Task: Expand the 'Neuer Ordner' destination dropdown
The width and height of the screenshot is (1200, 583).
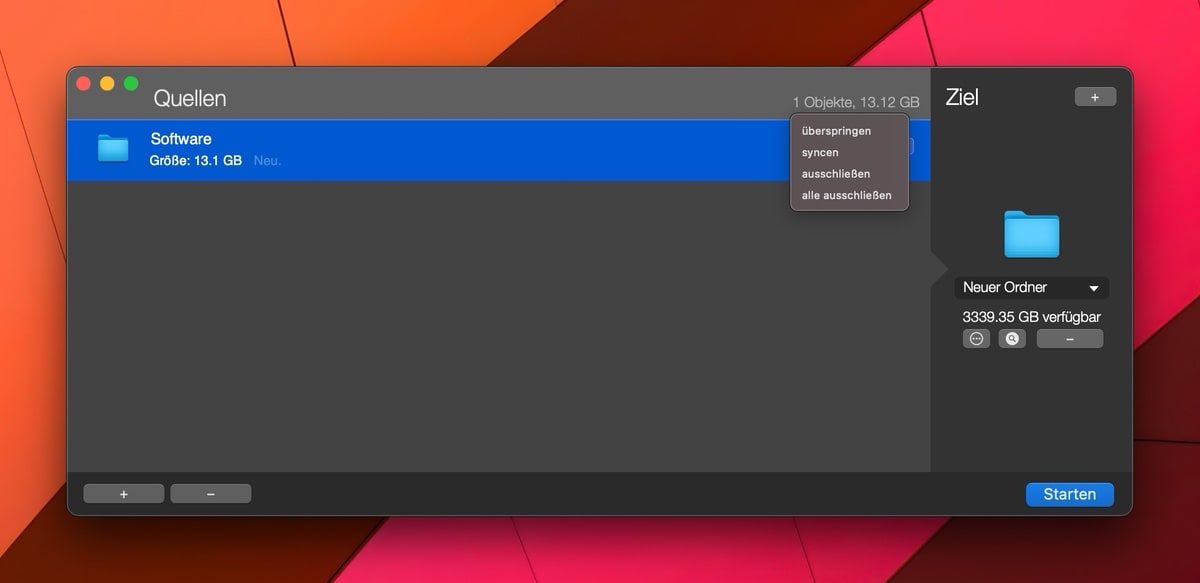Action: (1031, 288)
